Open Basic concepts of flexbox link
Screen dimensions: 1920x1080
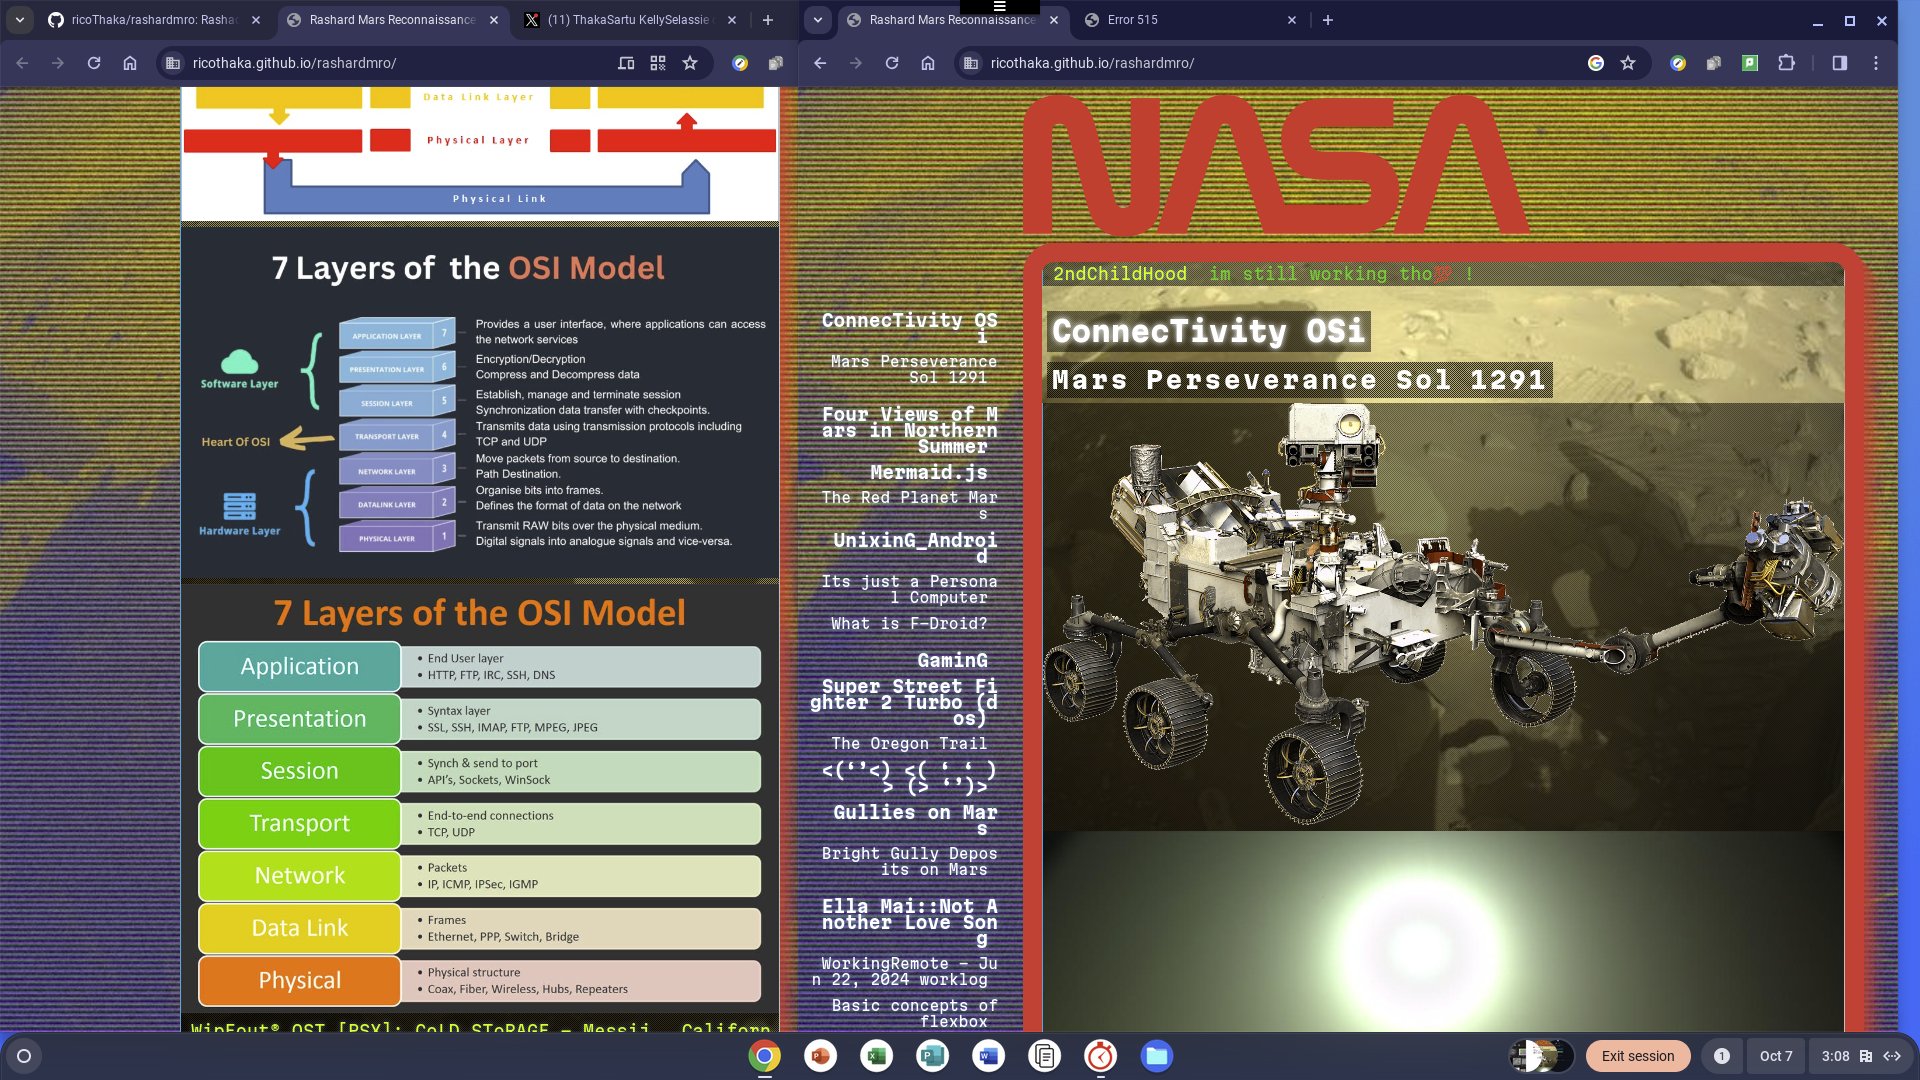click(x=914, y=1013)
